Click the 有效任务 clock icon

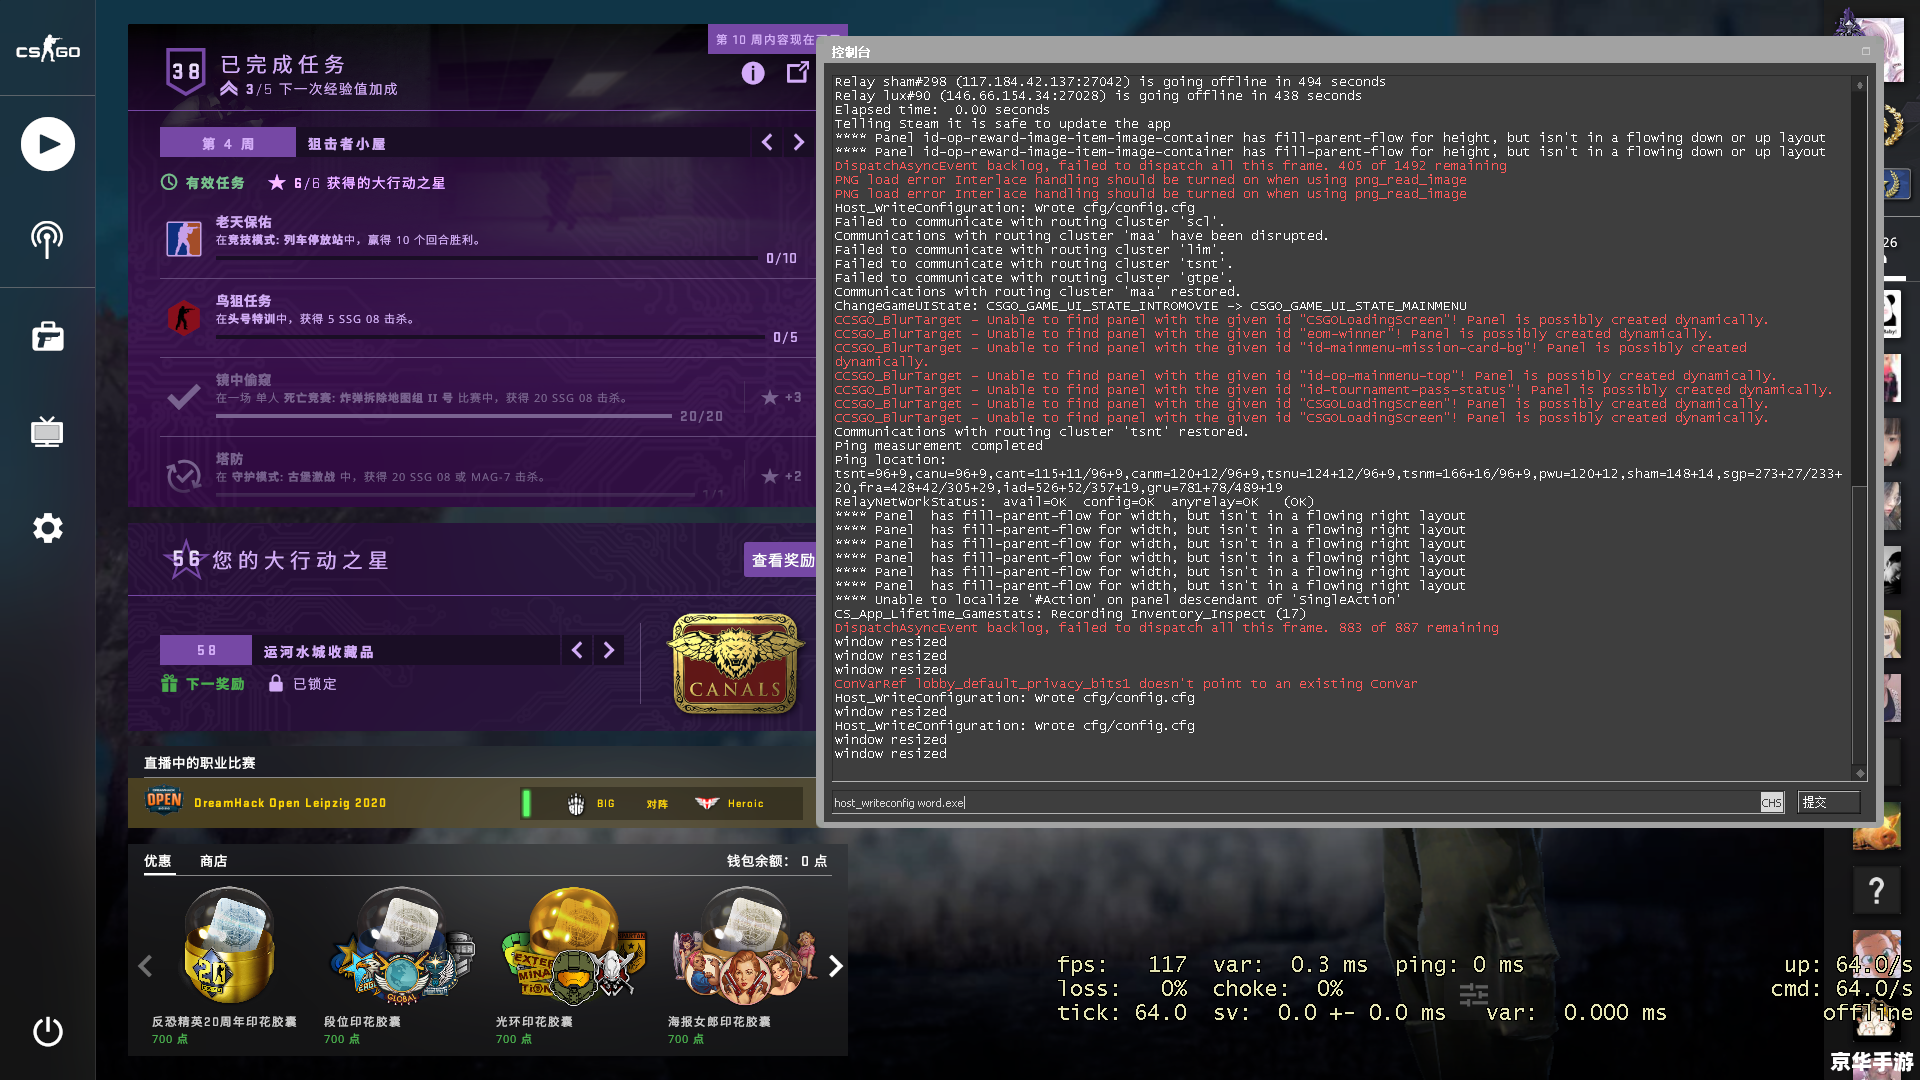tap(169, 182)
